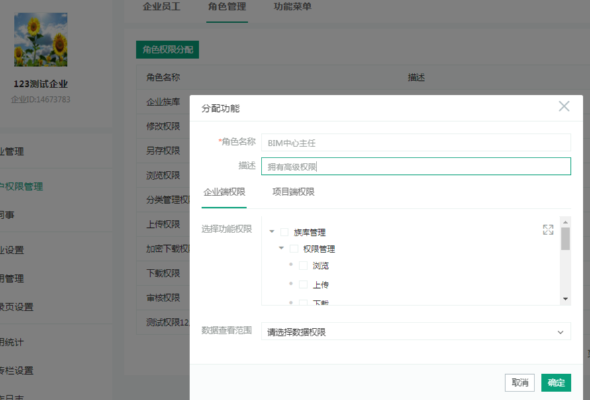The height and width of the screenshot is (400, 590).
Task: Collapse the 族库管理 tree node arrow
Action: coord(272,231)
